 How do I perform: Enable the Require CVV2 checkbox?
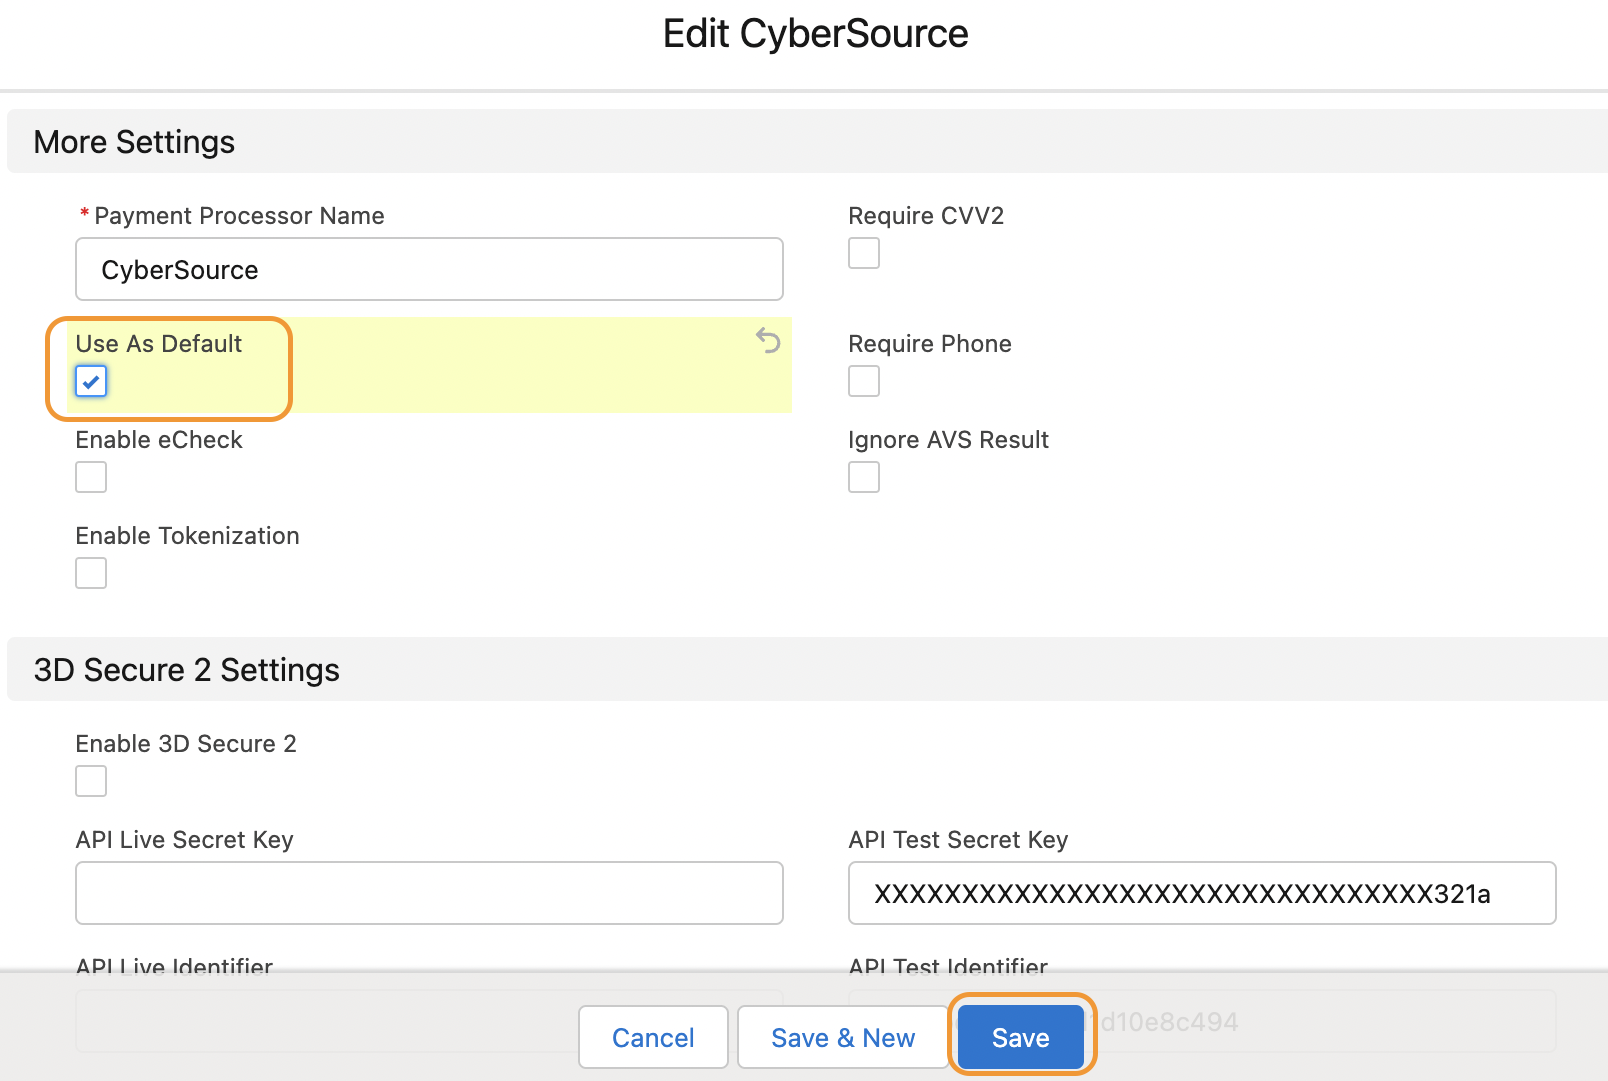pos(864,253)
